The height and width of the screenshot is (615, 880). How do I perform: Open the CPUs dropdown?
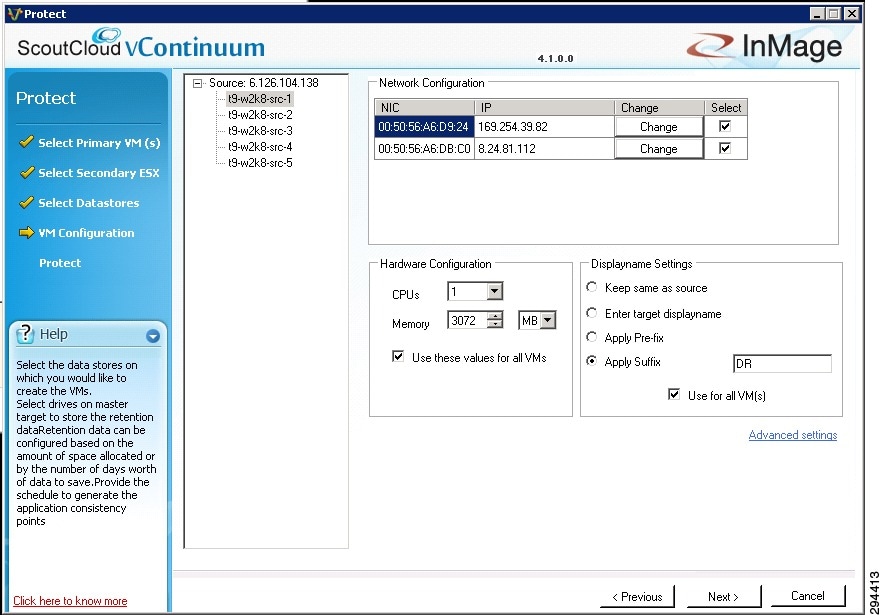tap(494, 291)
